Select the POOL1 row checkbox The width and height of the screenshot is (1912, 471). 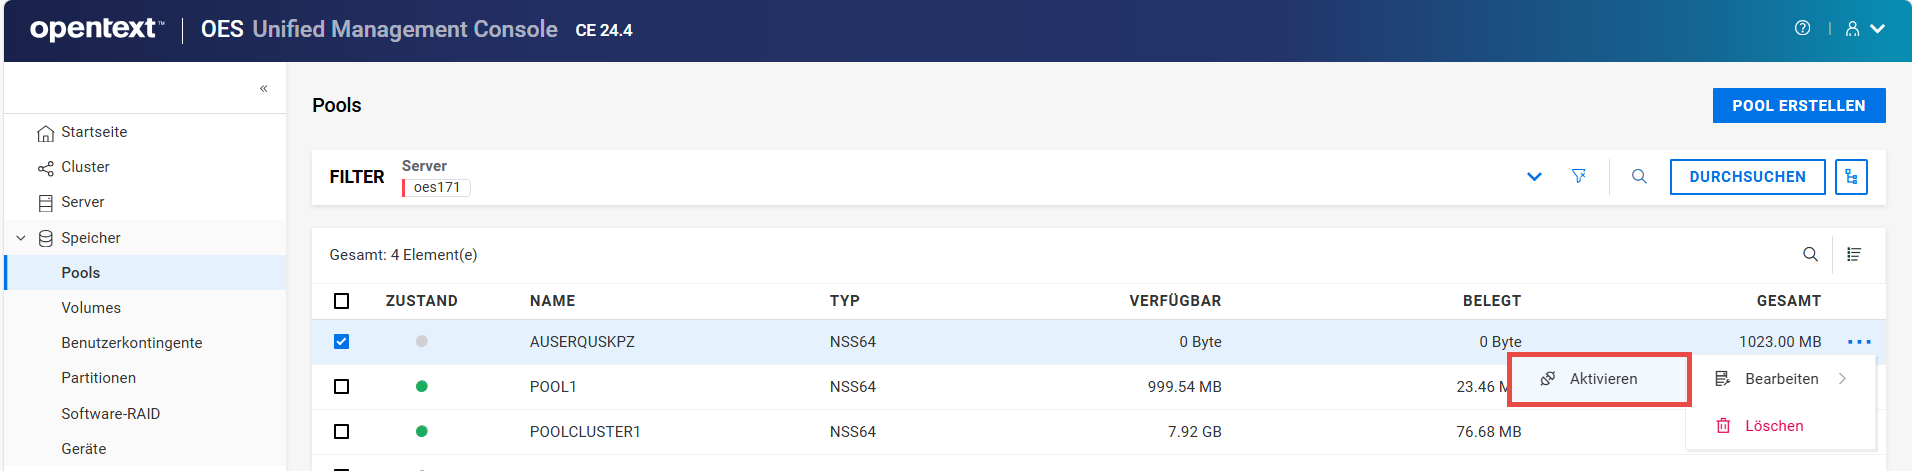342,387
